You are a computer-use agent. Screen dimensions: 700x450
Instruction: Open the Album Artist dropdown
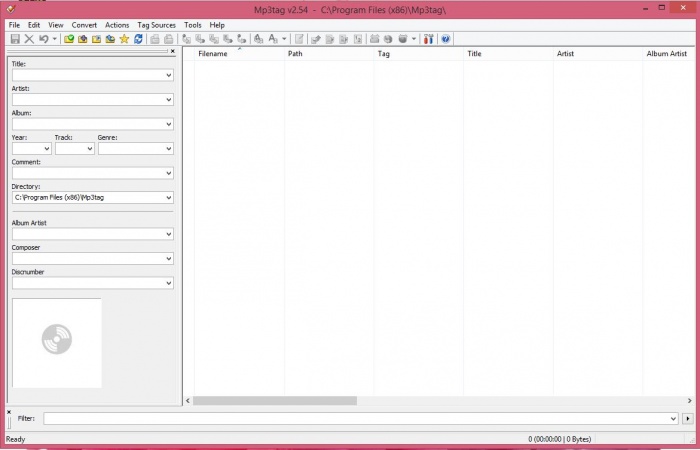tap(168, 234)
